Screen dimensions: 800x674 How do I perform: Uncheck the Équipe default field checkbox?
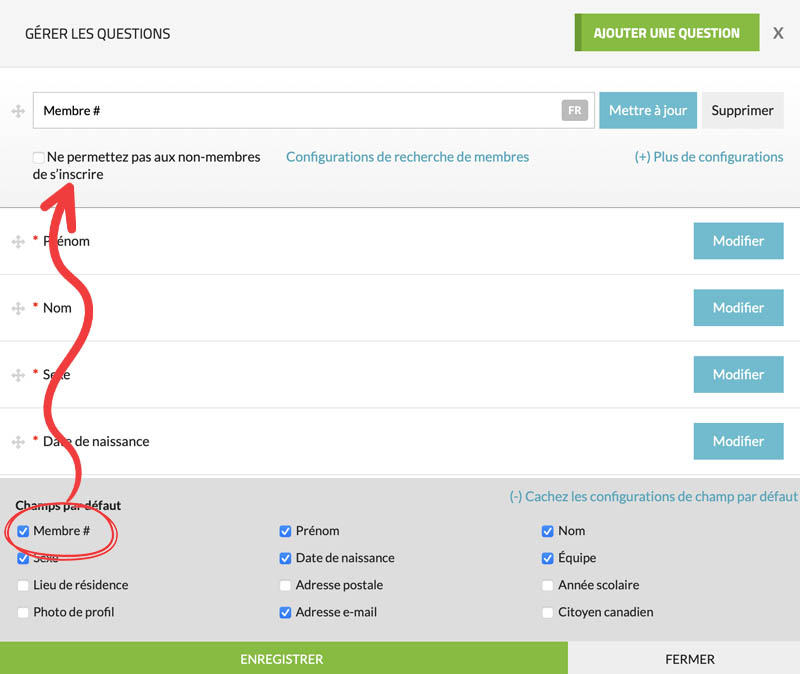547,558
